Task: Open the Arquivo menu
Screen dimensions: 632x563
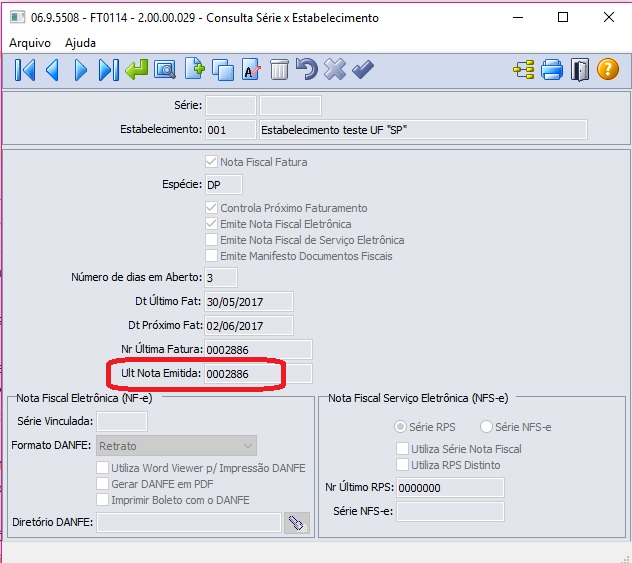Action: pos(30,43)
